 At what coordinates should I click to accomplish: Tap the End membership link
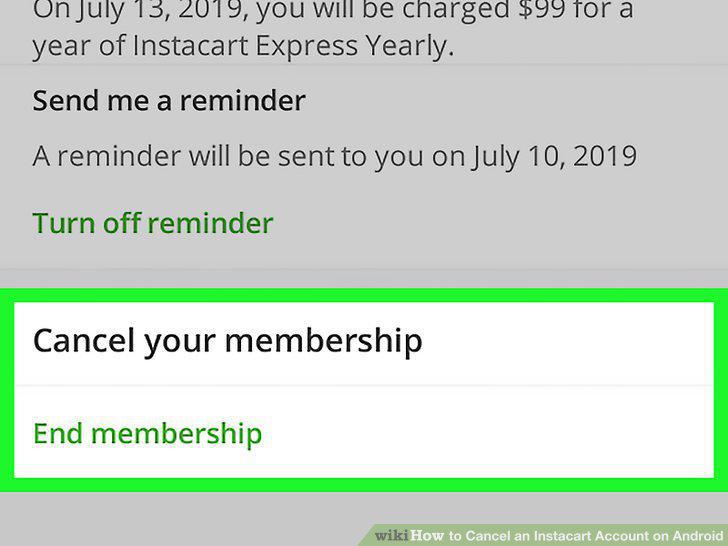[x=148, y=434]
